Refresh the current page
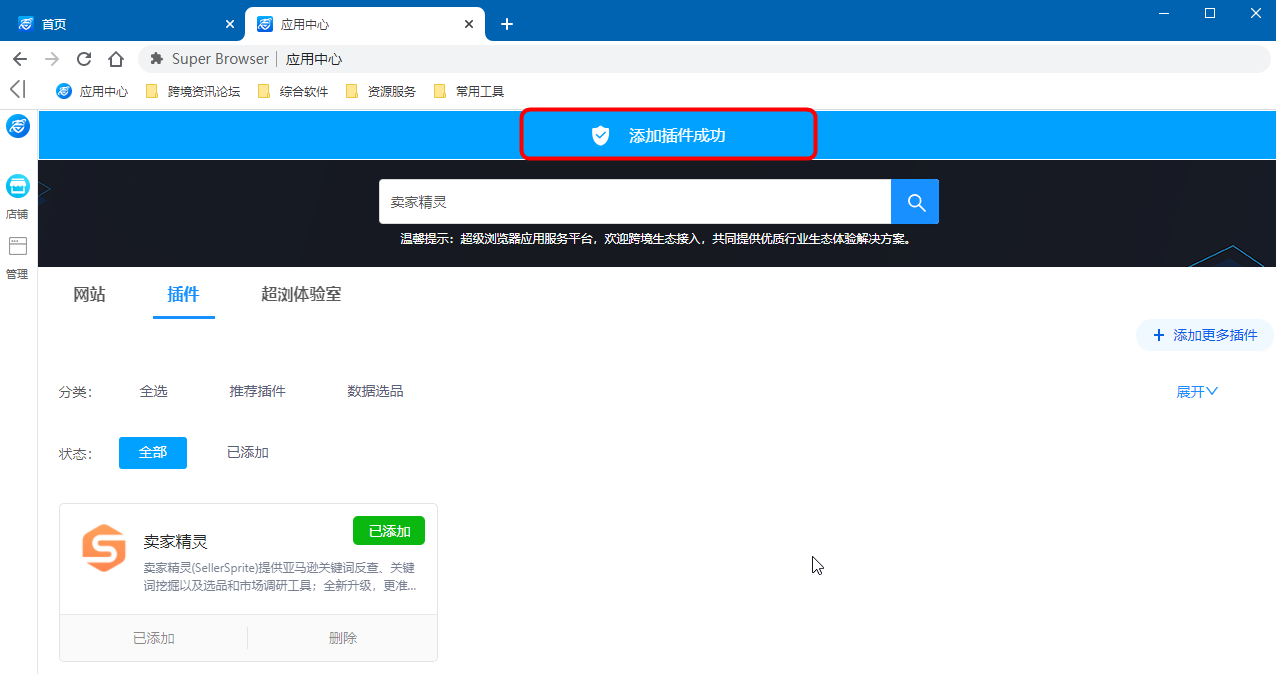 (x=83, y=58)
